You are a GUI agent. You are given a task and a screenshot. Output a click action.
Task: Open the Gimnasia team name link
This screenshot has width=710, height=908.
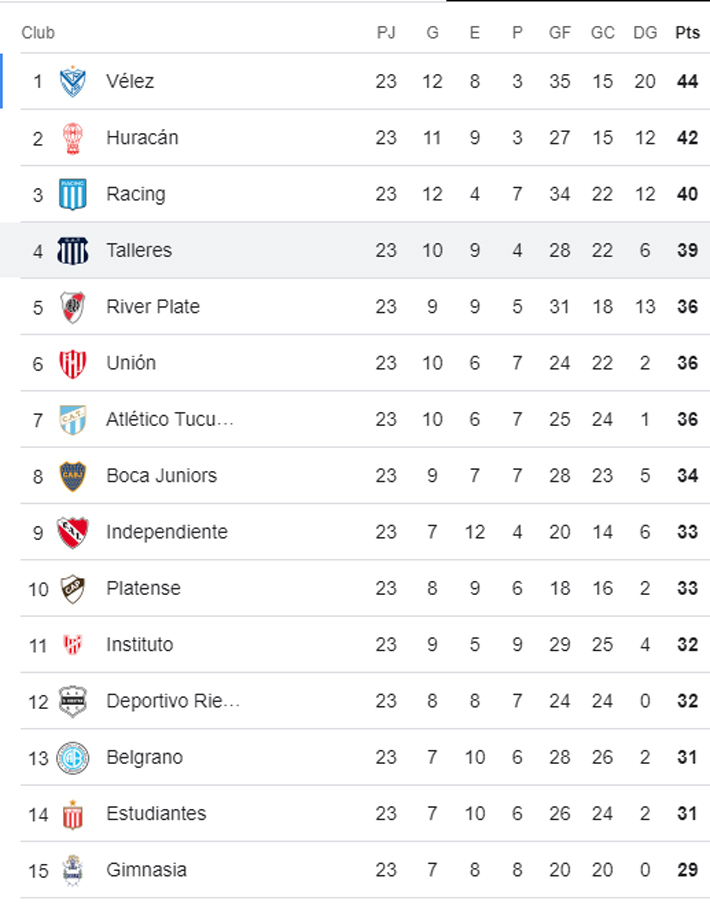pyautogui.click(x=146, y=870)
